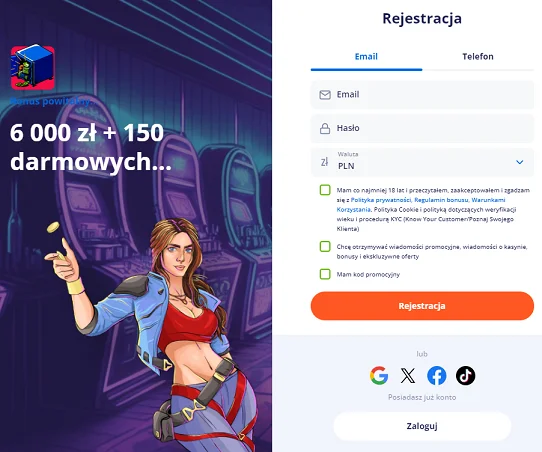Select the Email tab

[x=366, y=57]
